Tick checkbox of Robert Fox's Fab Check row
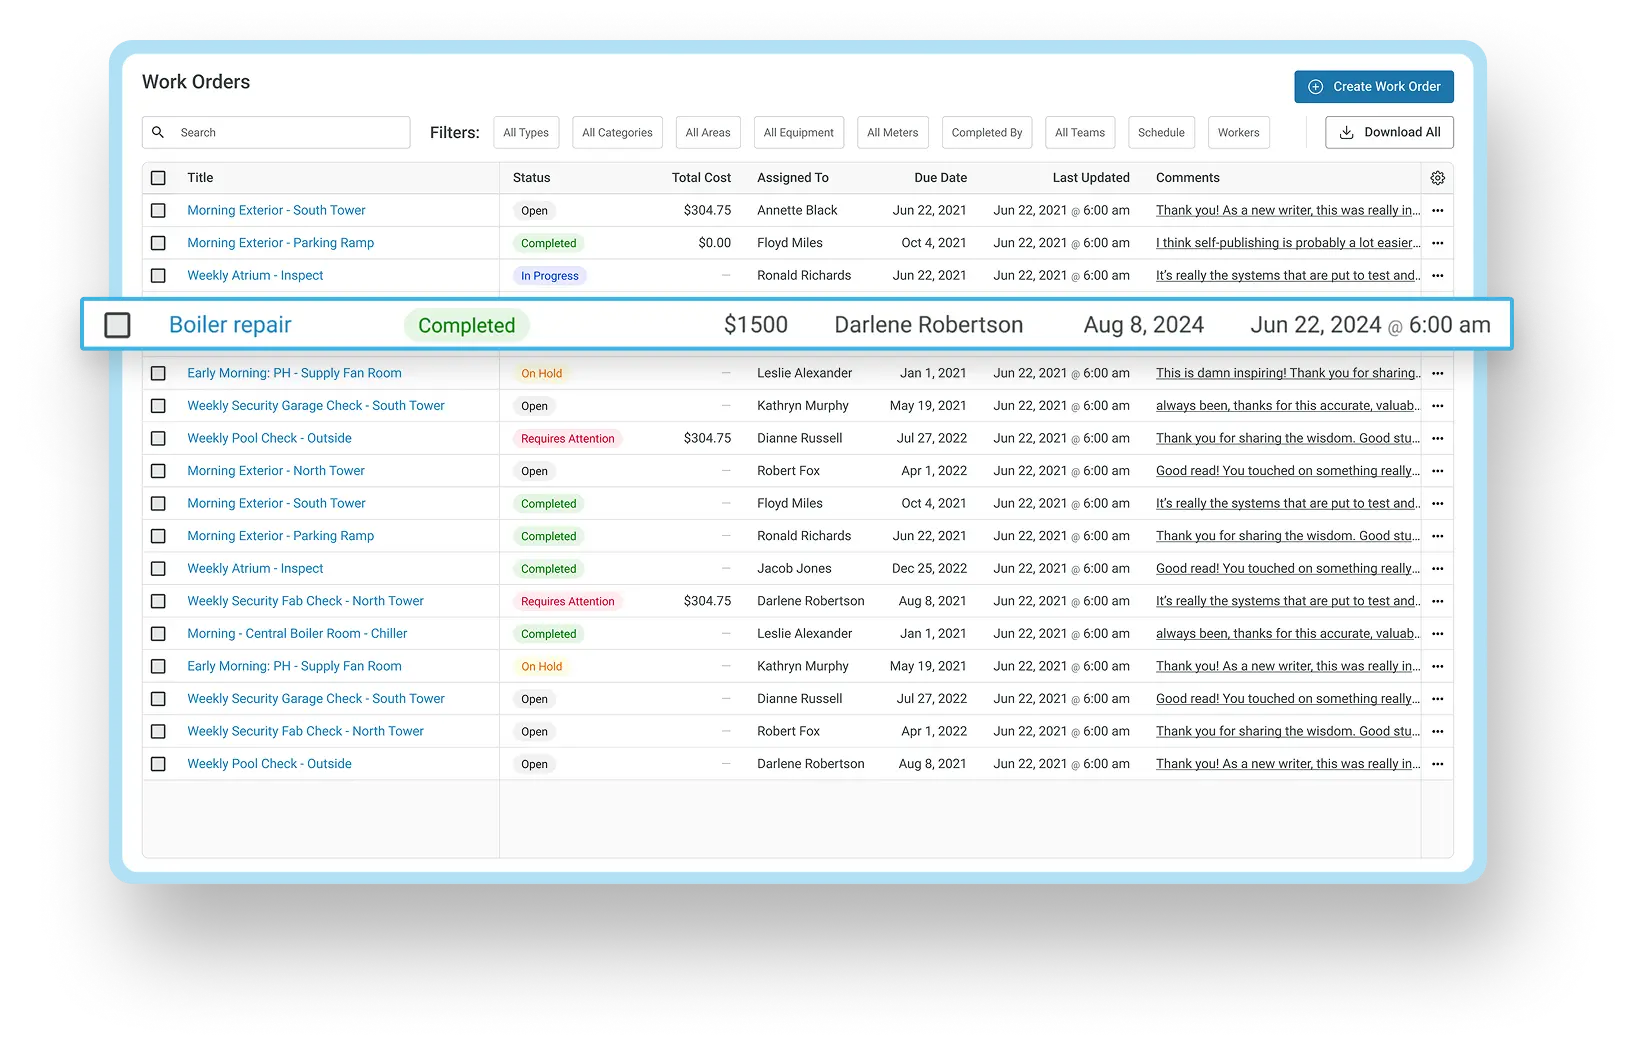 pos(158,732)
